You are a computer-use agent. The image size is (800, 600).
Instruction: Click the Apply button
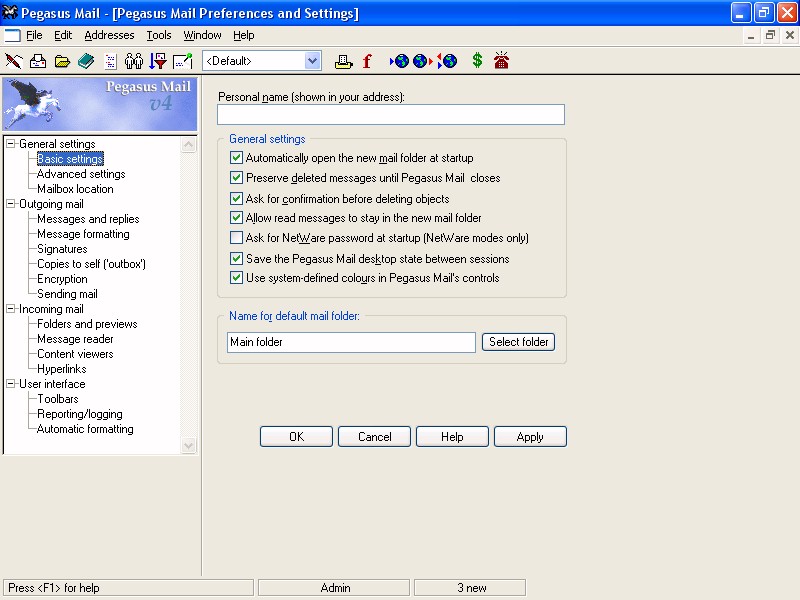tap(530, 437)
